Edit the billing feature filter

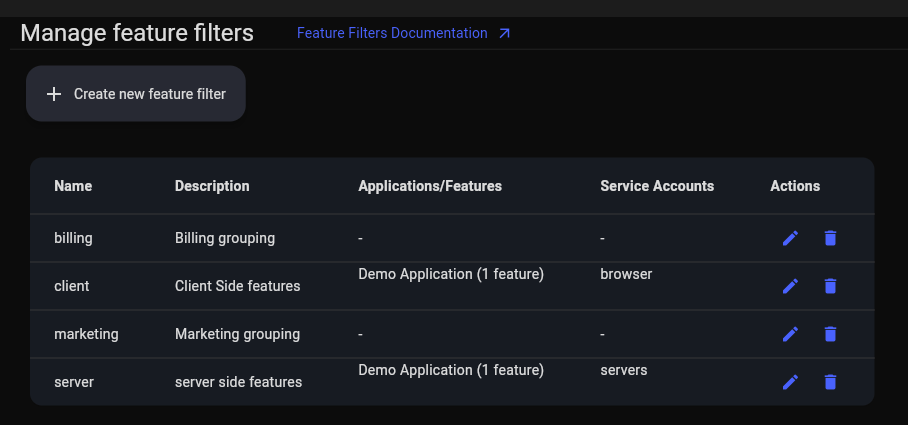click(790, 238)
